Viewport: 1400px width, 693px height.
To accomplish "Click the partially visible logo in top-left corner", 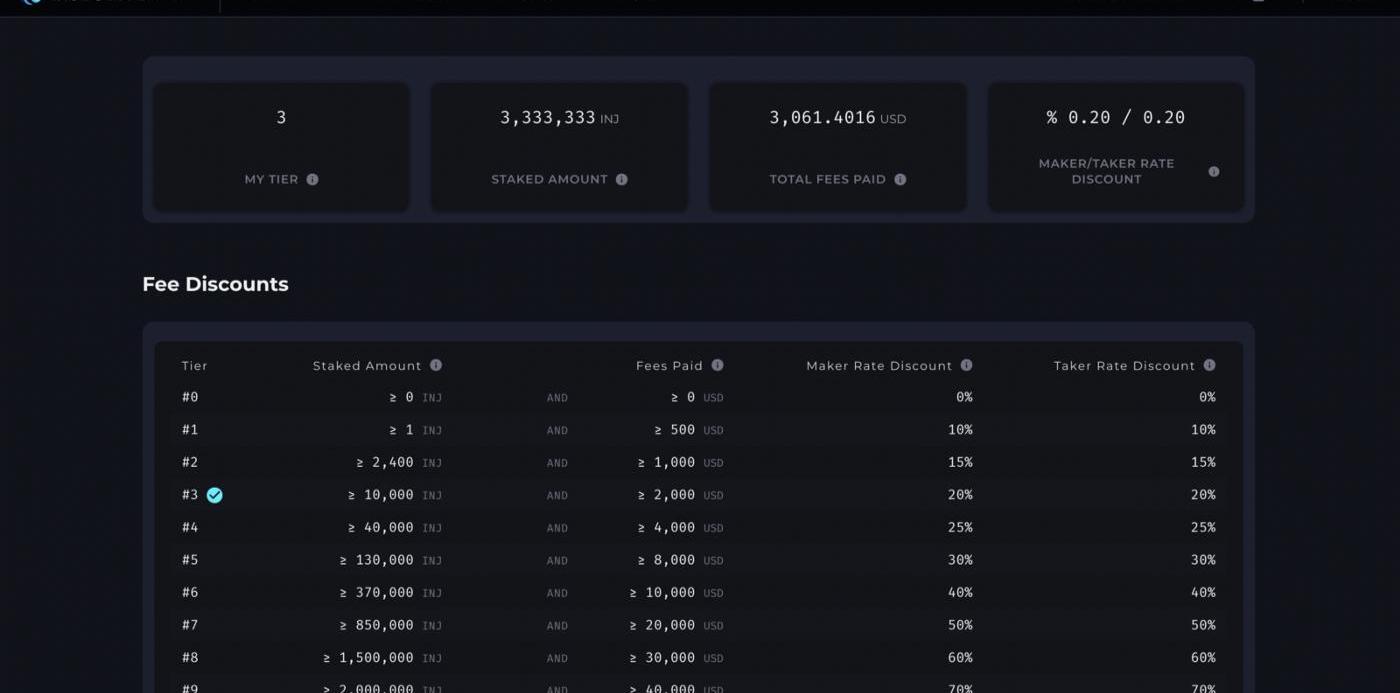I will (30, 3).
